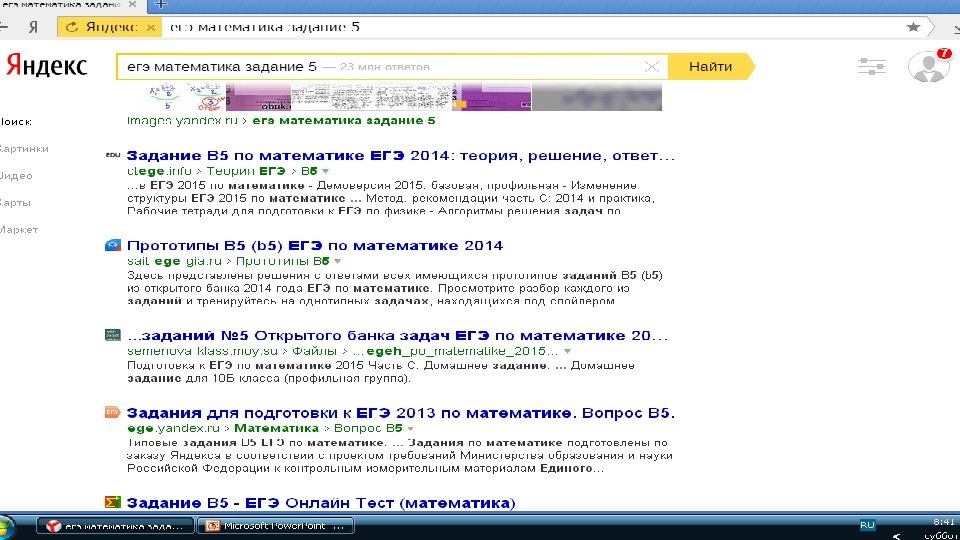This screenshot has width=960, height=540.
Task: Switch to Yandex browser taskbar button
Action: coord(115,526)
